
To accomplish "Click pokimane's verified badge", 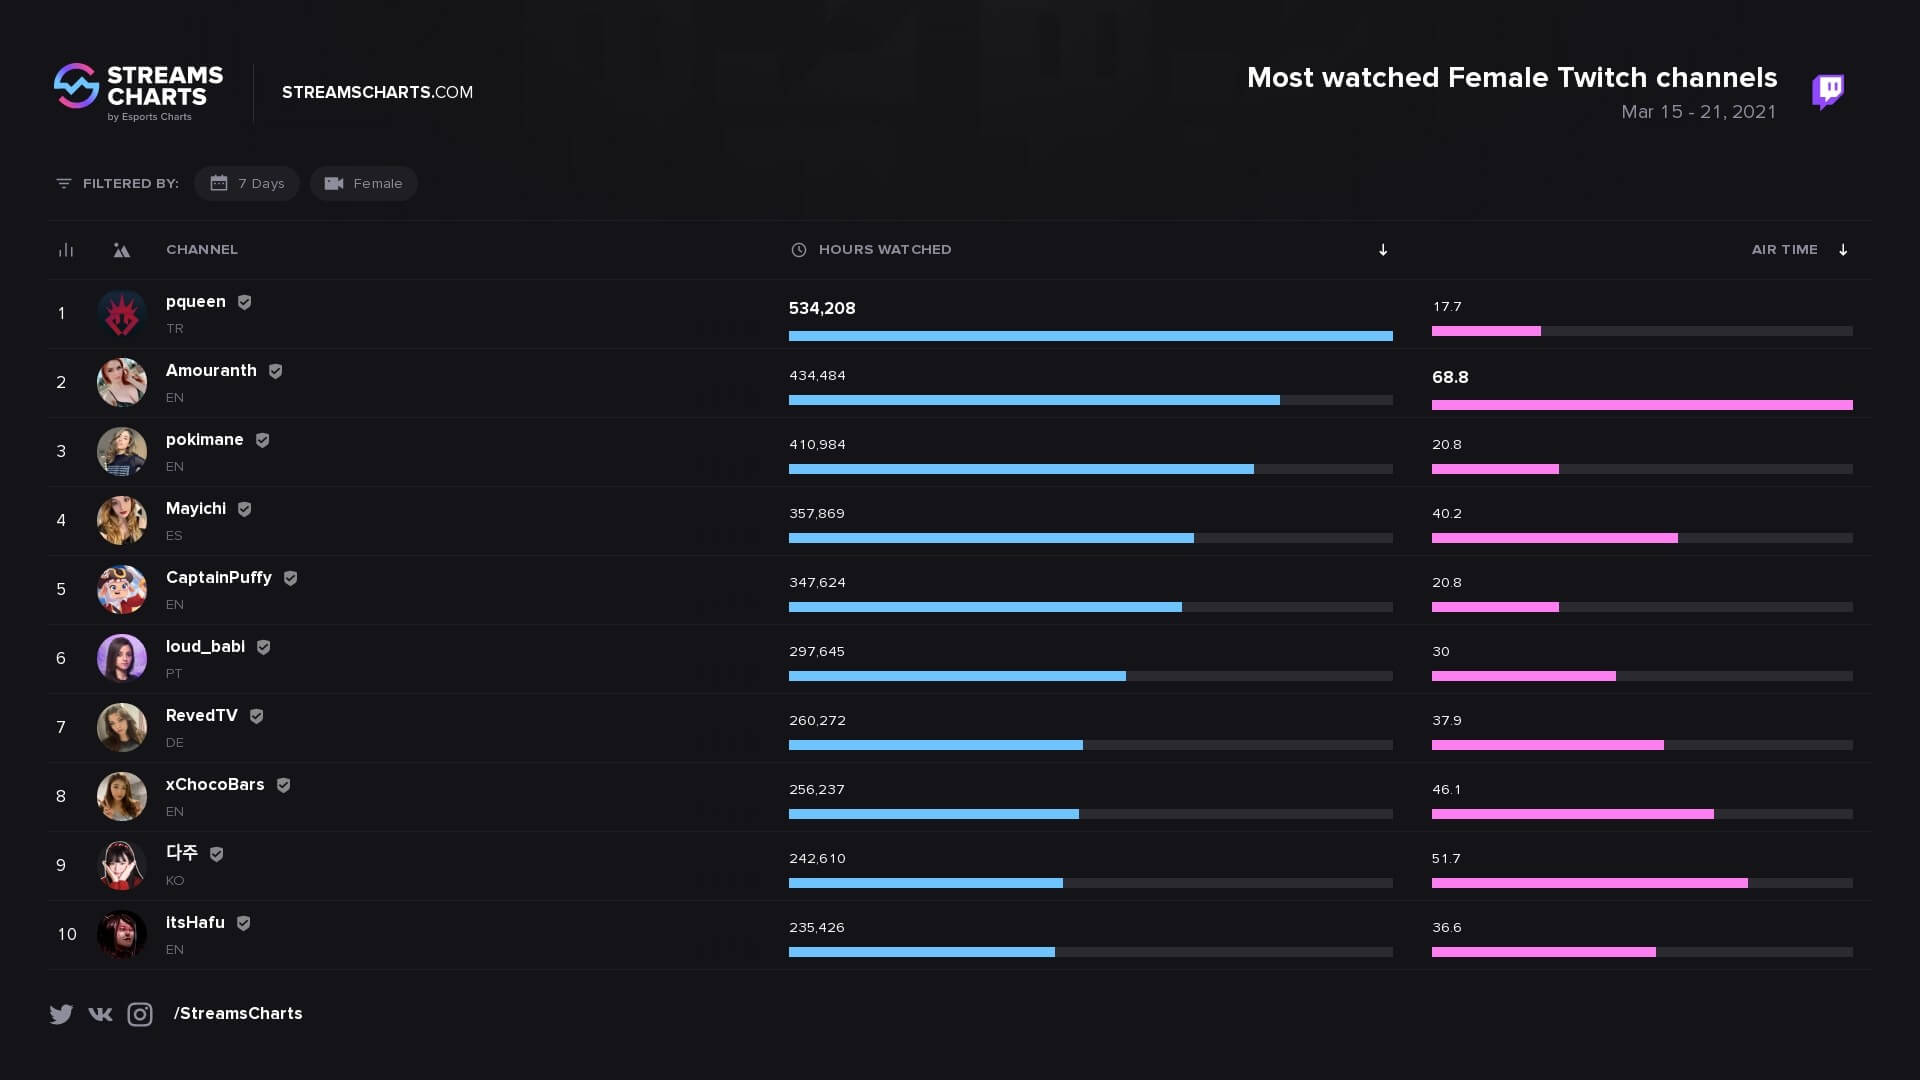I will coord(262,440).
